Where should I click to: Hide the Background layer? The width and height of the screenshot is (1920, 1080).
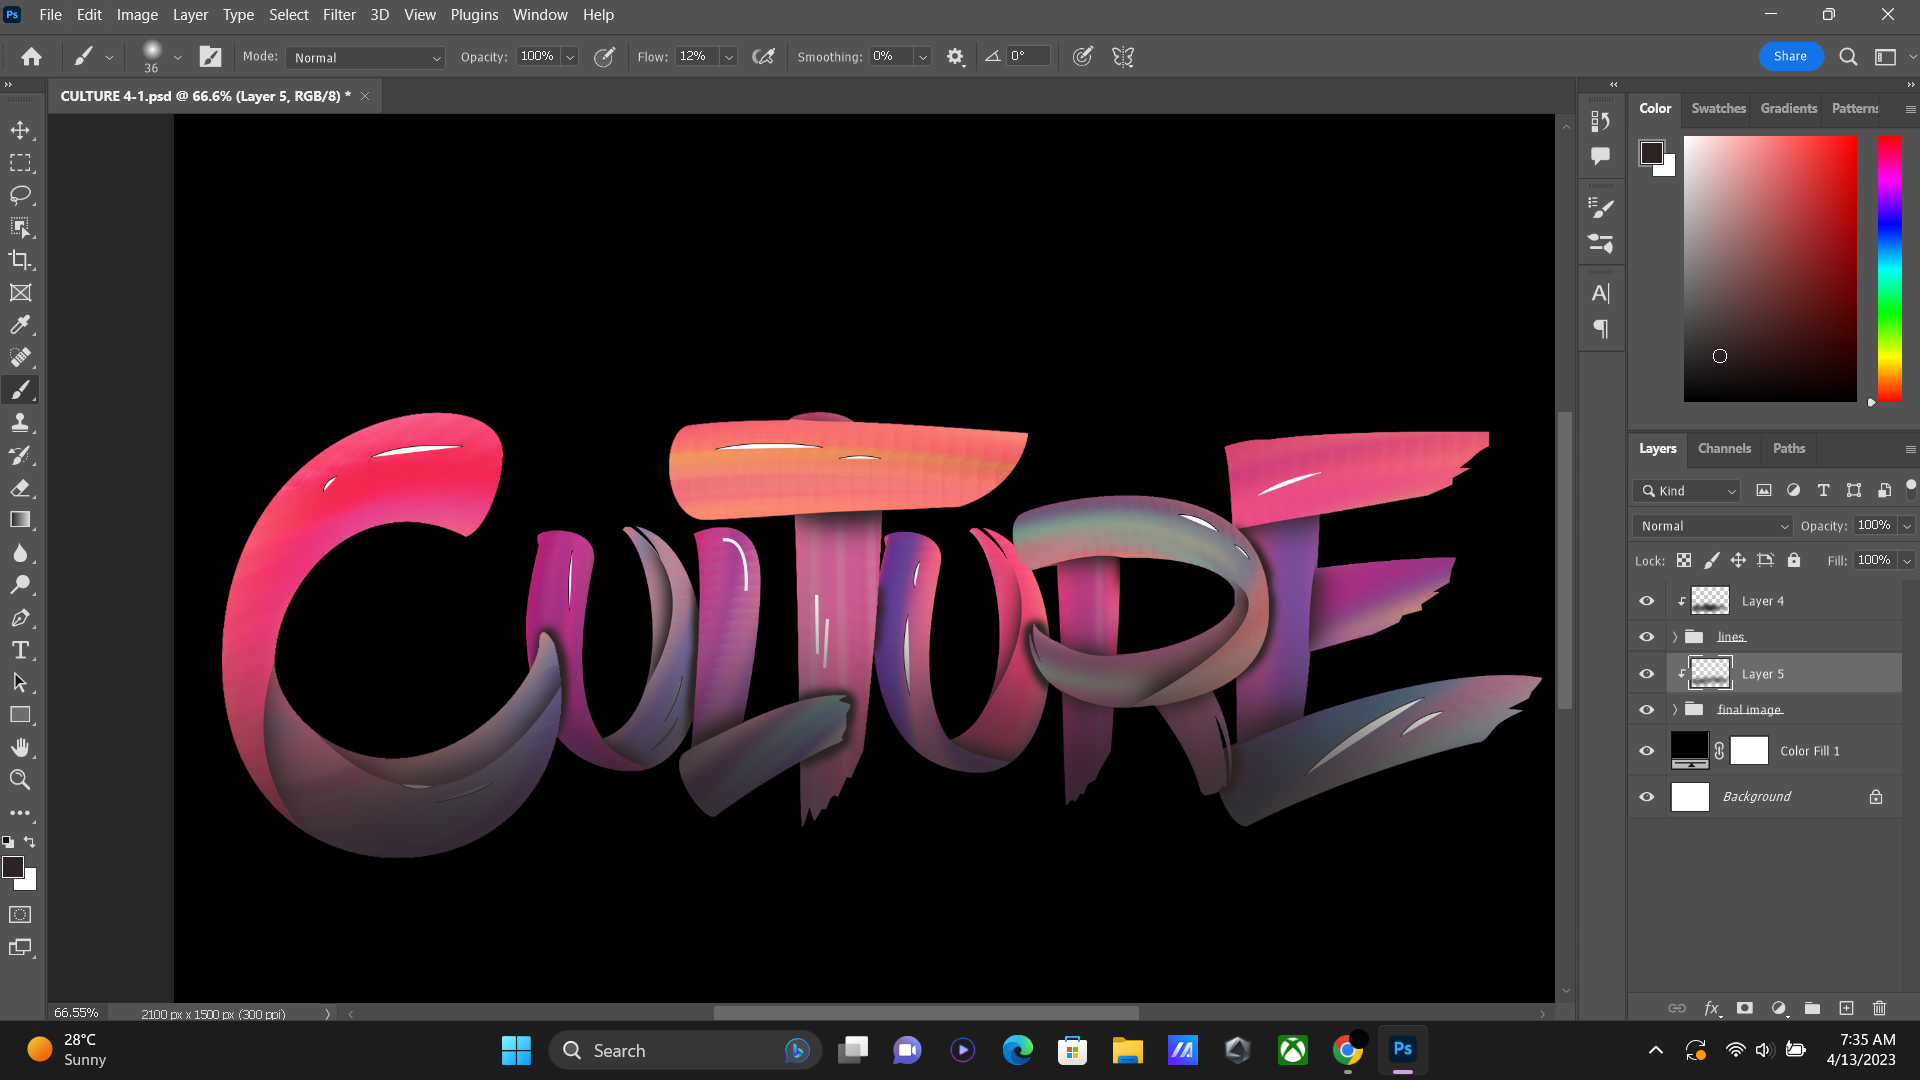pyautogui.click(x=1646, y=797)
